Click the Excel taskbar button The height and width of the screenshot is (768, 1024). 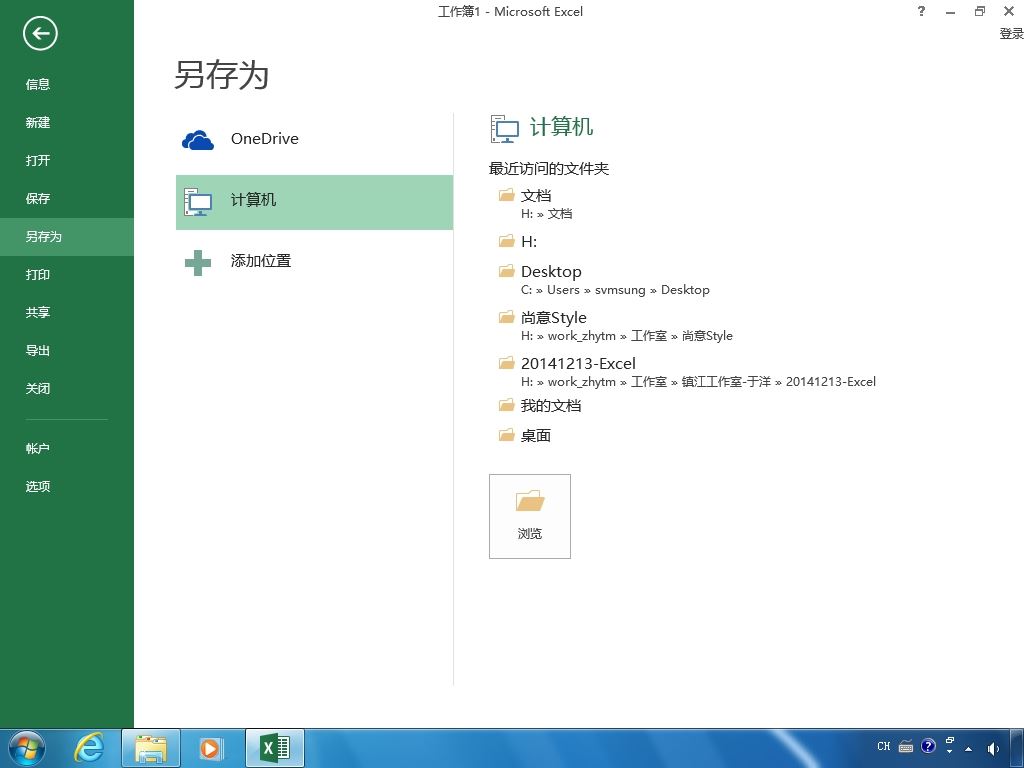(275, 748)
